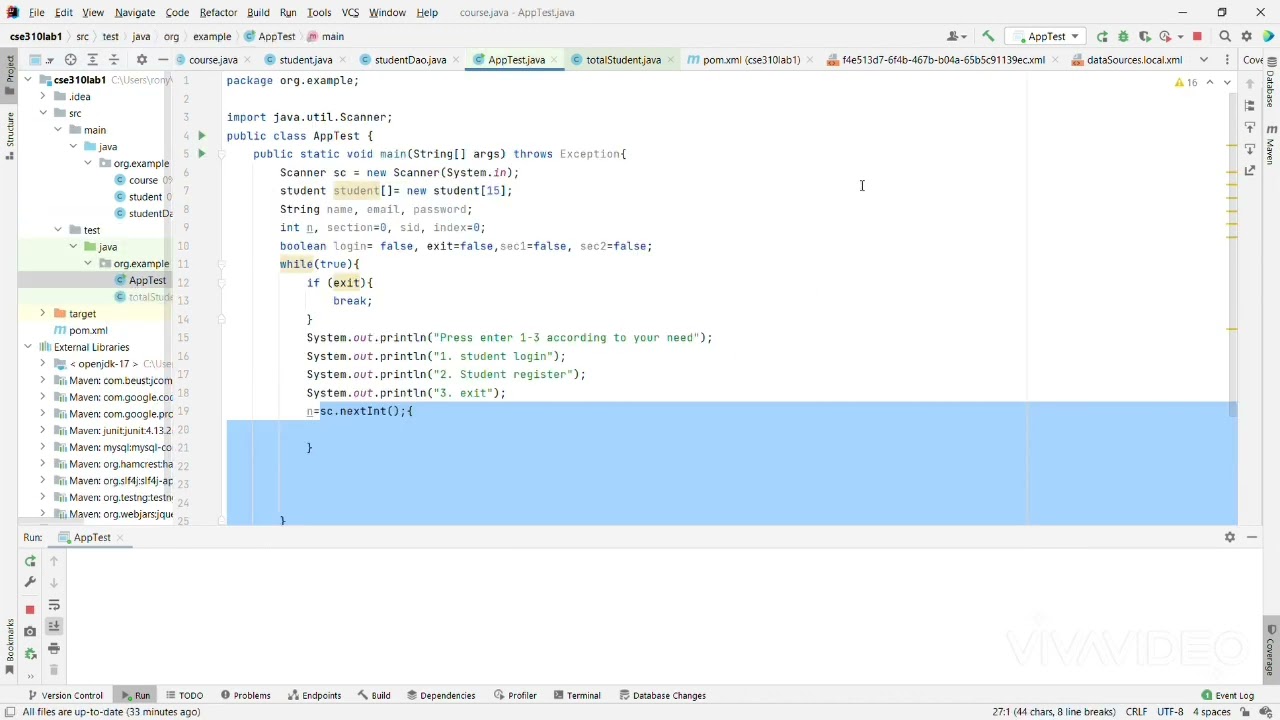
Task: Click run gutter arrow beside class AppTest
Action: coord(201,135)
